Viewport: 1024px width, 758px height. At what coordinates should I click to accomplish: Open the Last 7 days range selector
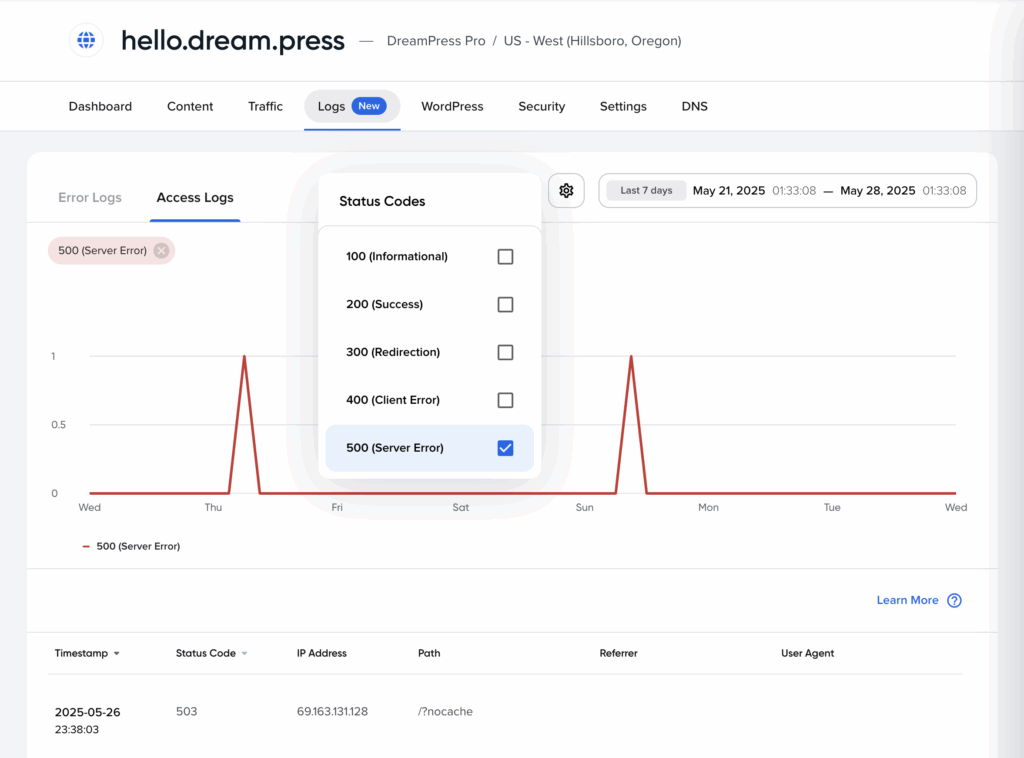(x=646, y=190)
